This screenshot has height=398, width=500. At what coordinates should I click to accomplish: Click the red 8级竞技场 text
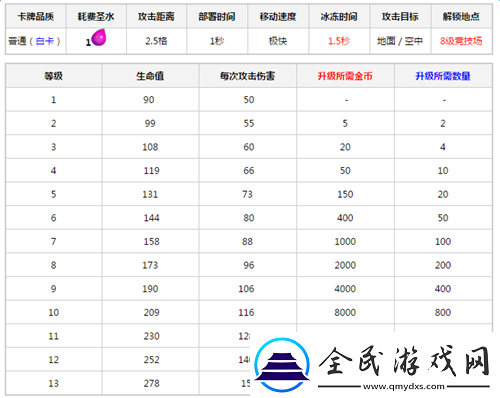[x=461, y=41]
